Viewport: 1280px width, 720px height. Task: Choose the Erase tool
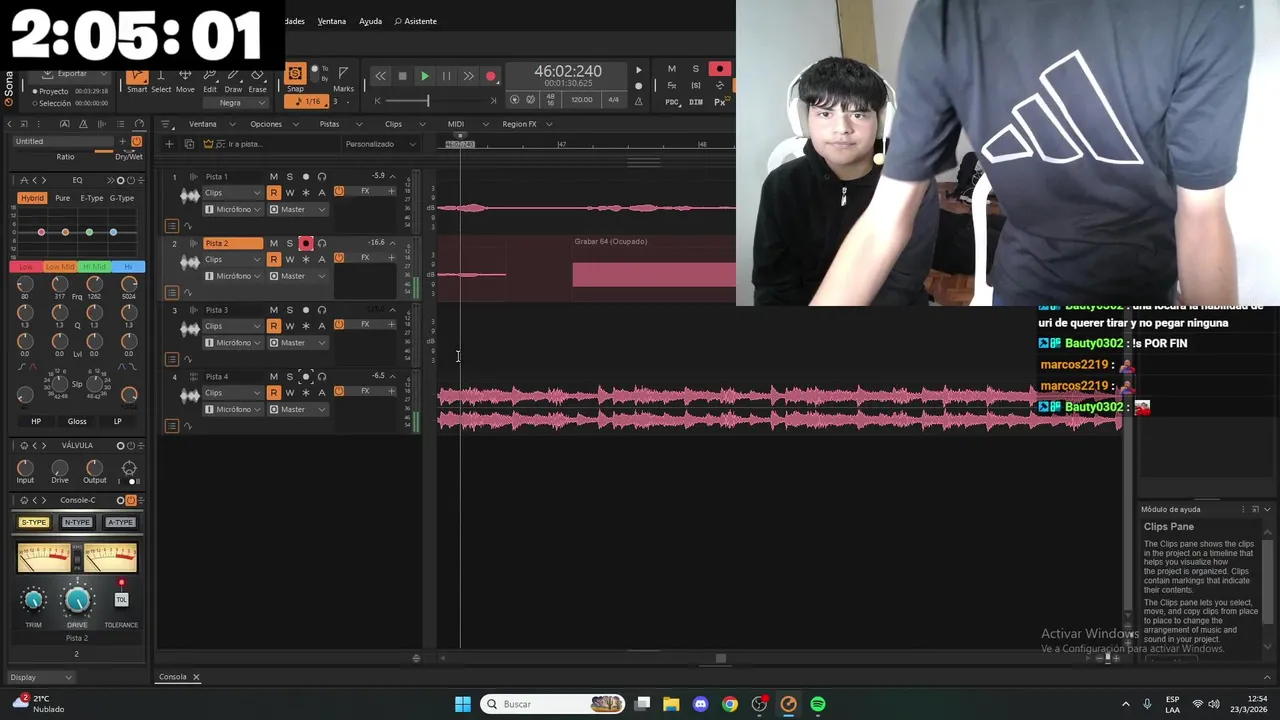click(x=257, y=79)
